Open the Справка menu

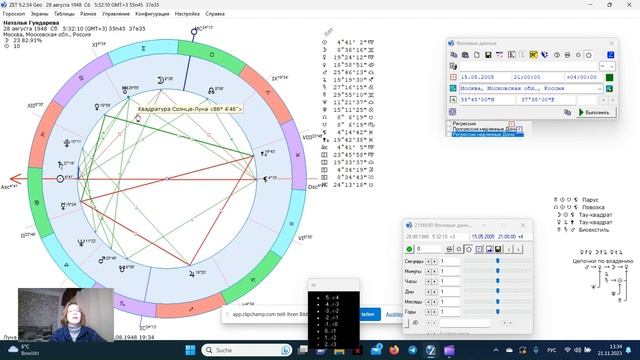[215, 14]
